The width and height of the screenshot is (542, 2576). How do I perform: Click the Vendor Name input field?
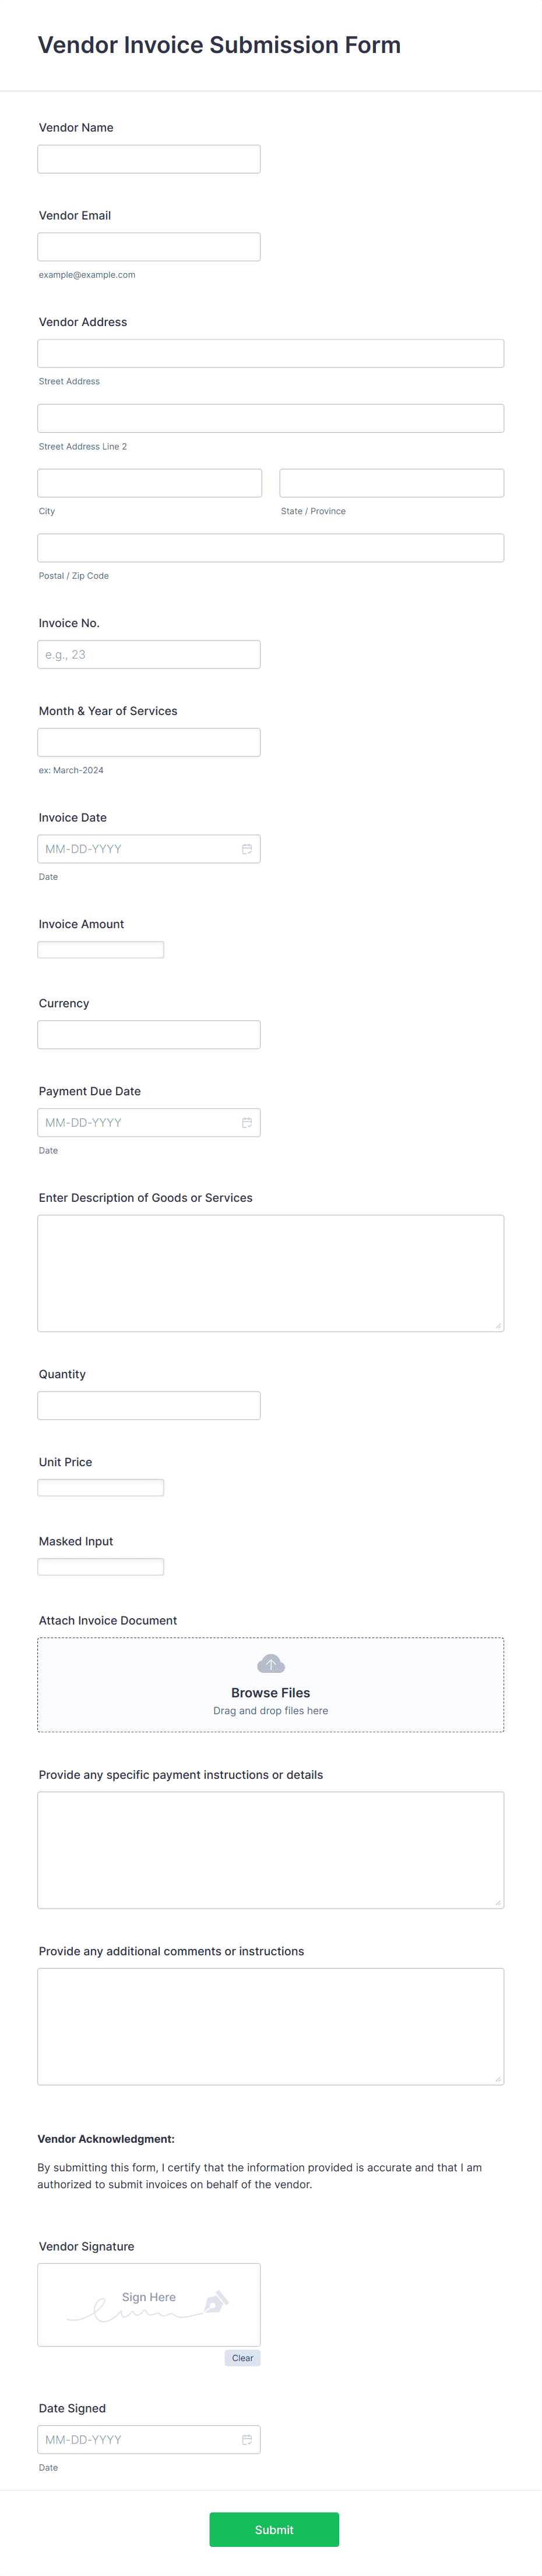pos(148,158)
